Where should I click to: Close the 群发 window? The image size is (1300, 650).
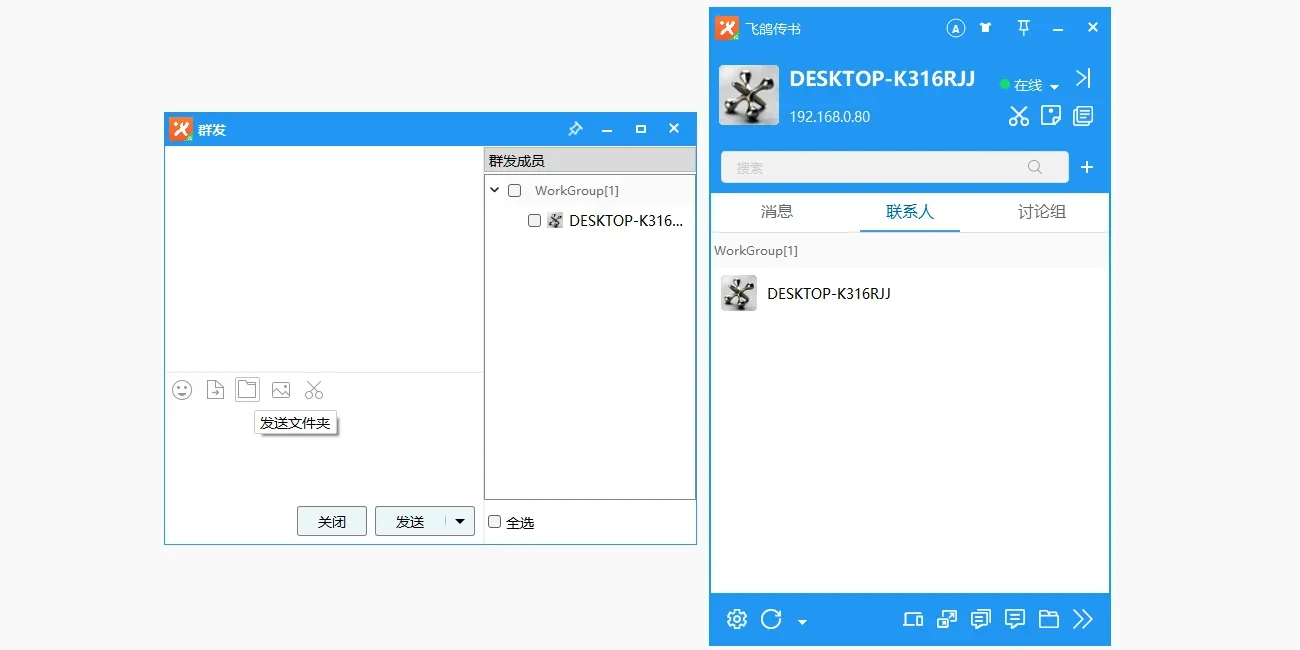coord(674,129)
